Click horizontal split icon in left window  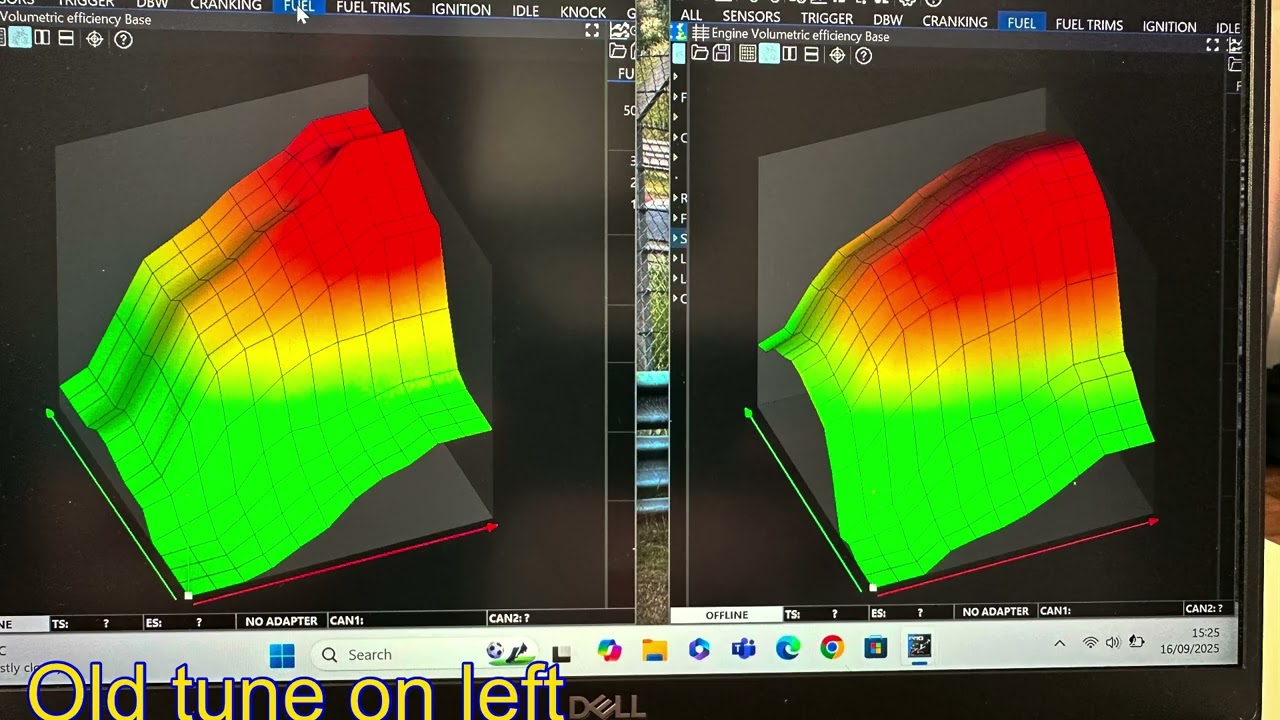click(x=66, y=38)
